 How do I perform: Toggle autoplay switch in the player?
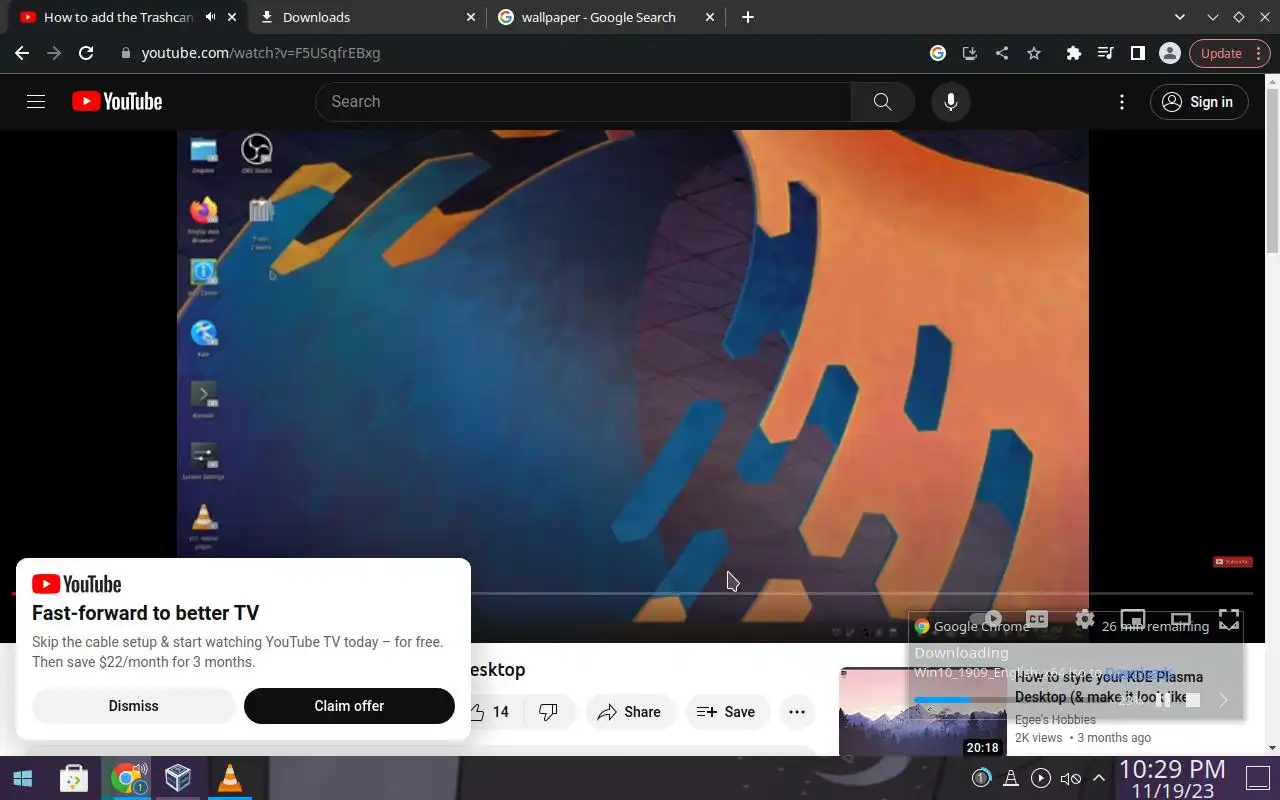987,619
